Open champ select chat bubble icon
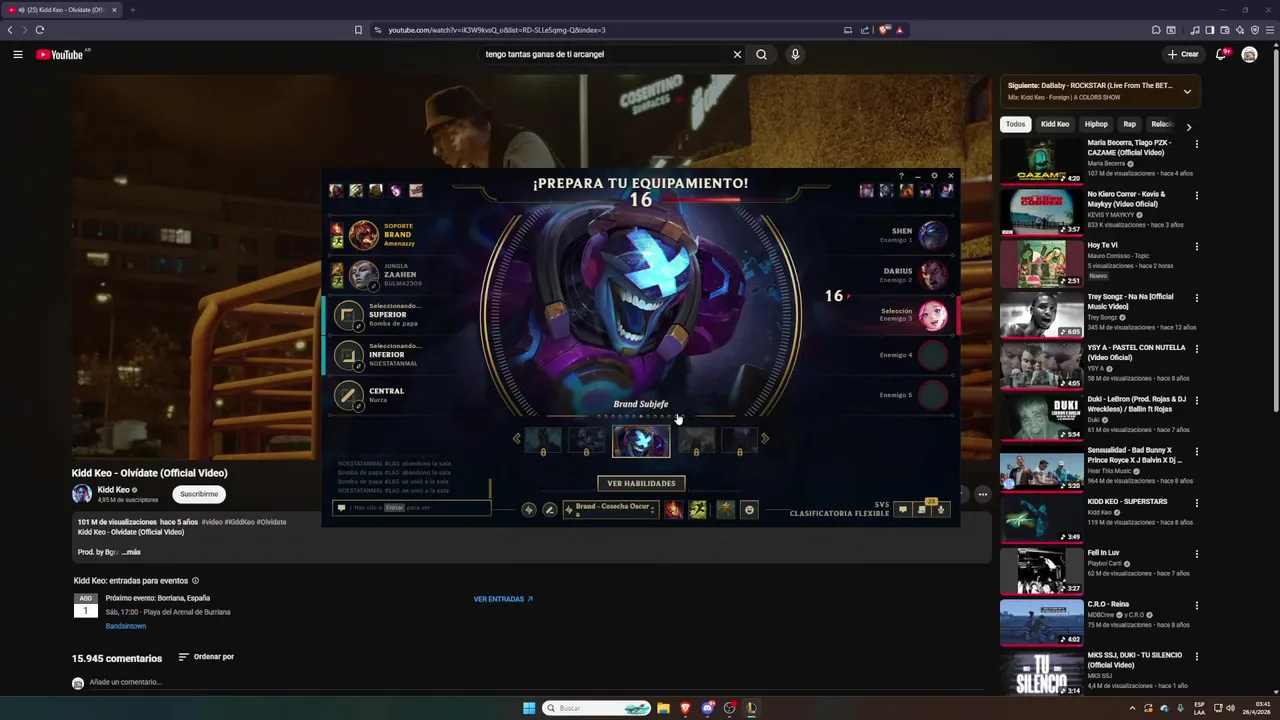This screenshot has width=1280, height=720. (x=903, y=510)
